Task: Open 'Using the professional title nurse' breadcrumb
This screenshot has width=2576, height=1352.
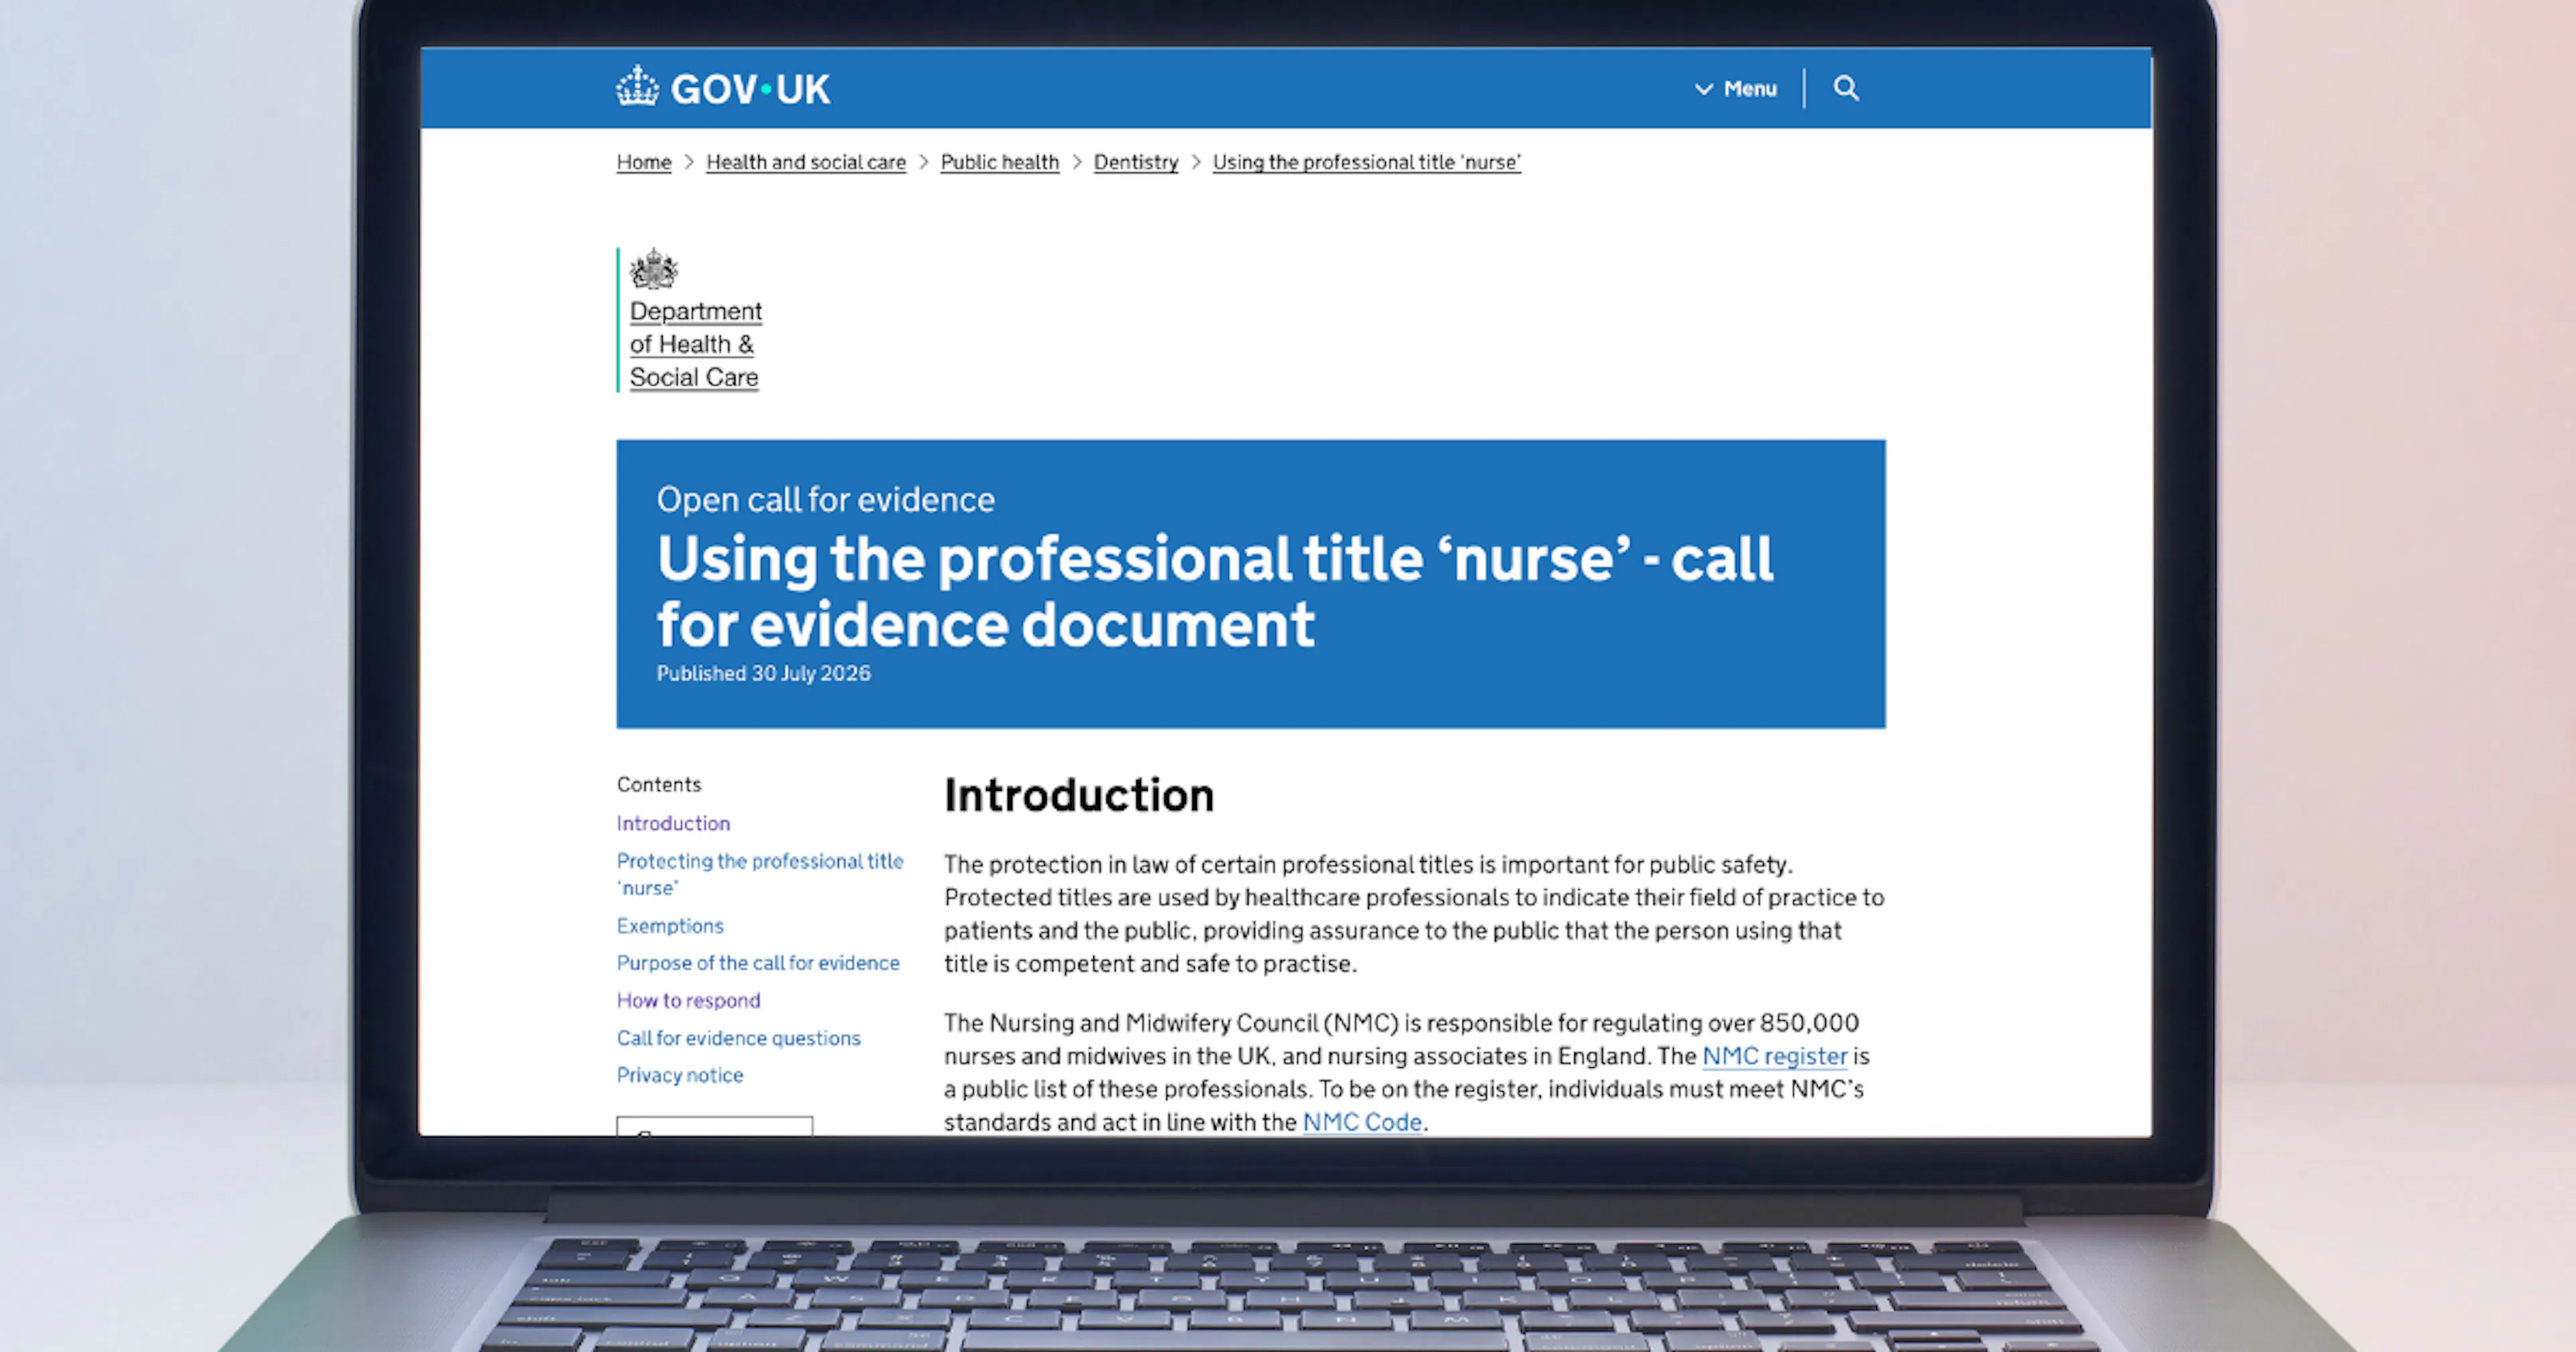Action: [x=1367, y=162]
